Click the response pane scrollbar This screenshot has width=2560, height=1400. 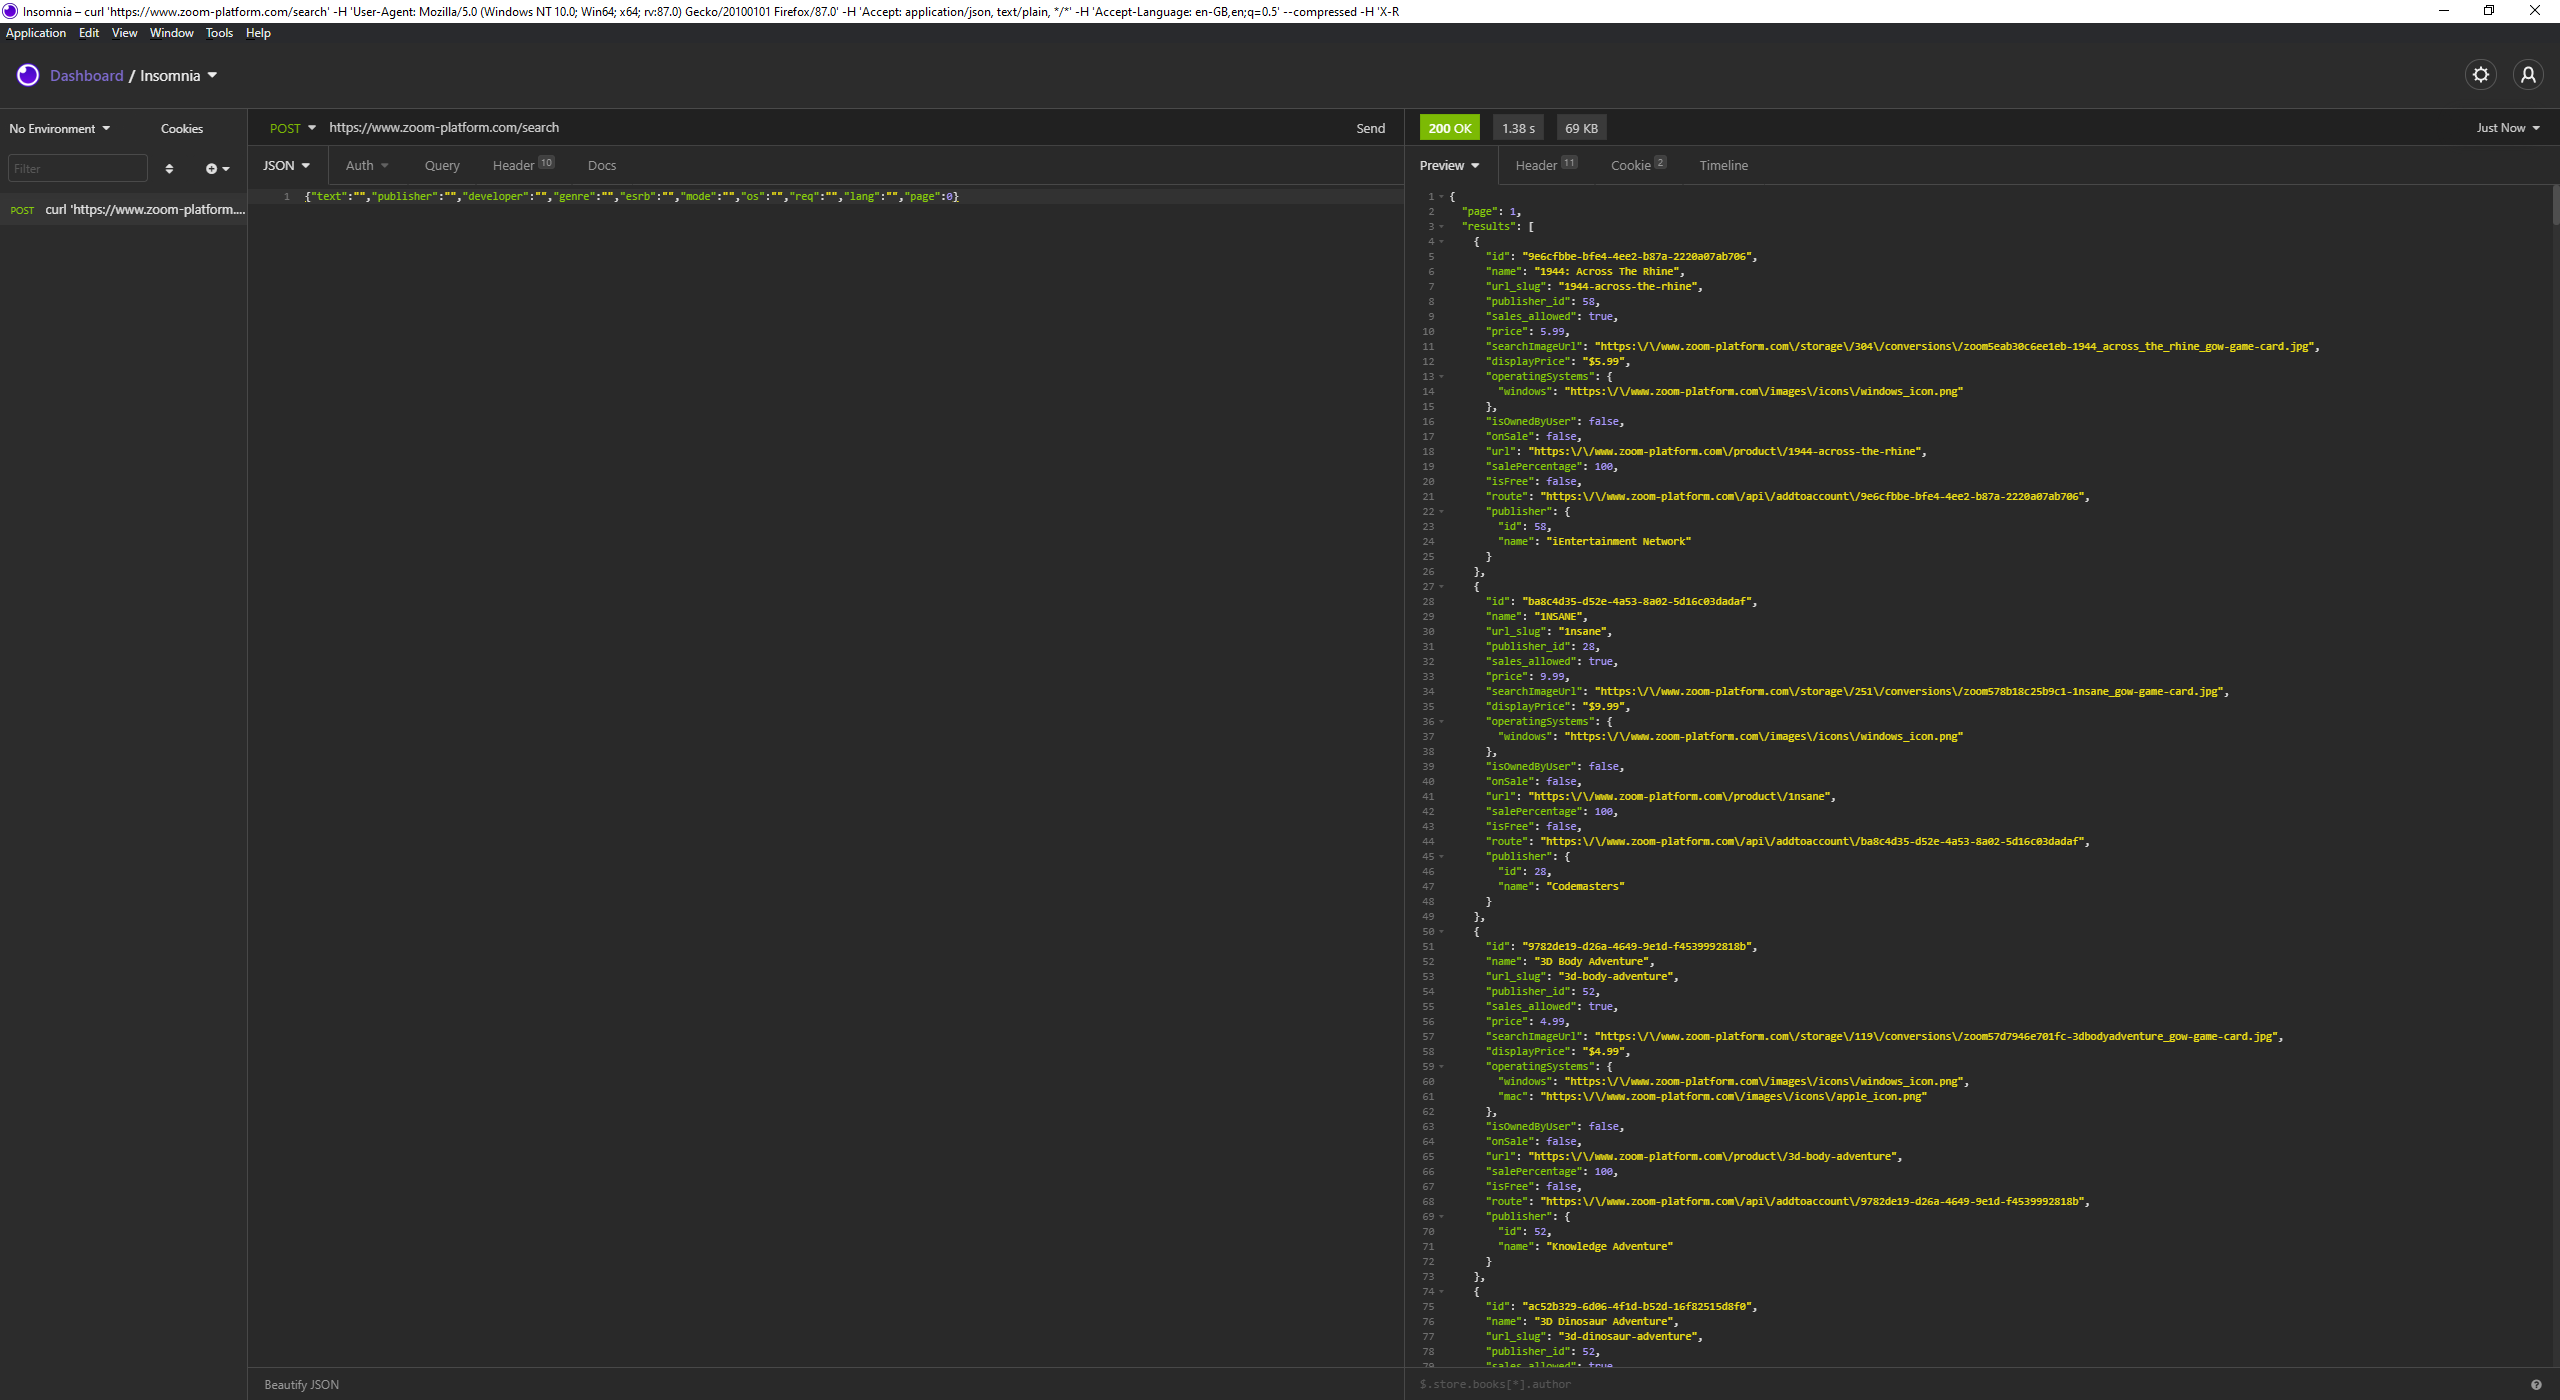click(2554, 205)
